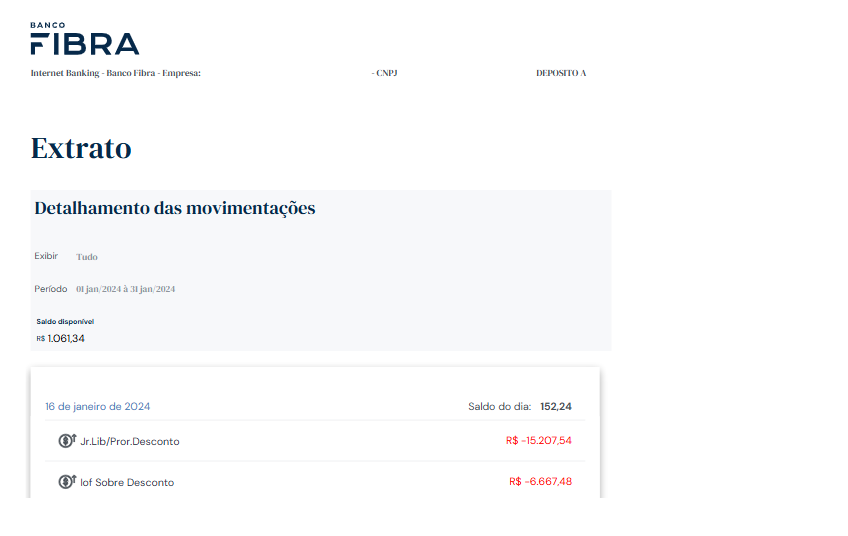Open the Exibir Tudo filter
The height and width of the screenshot is (536, 848).
[x=87, y=257]
